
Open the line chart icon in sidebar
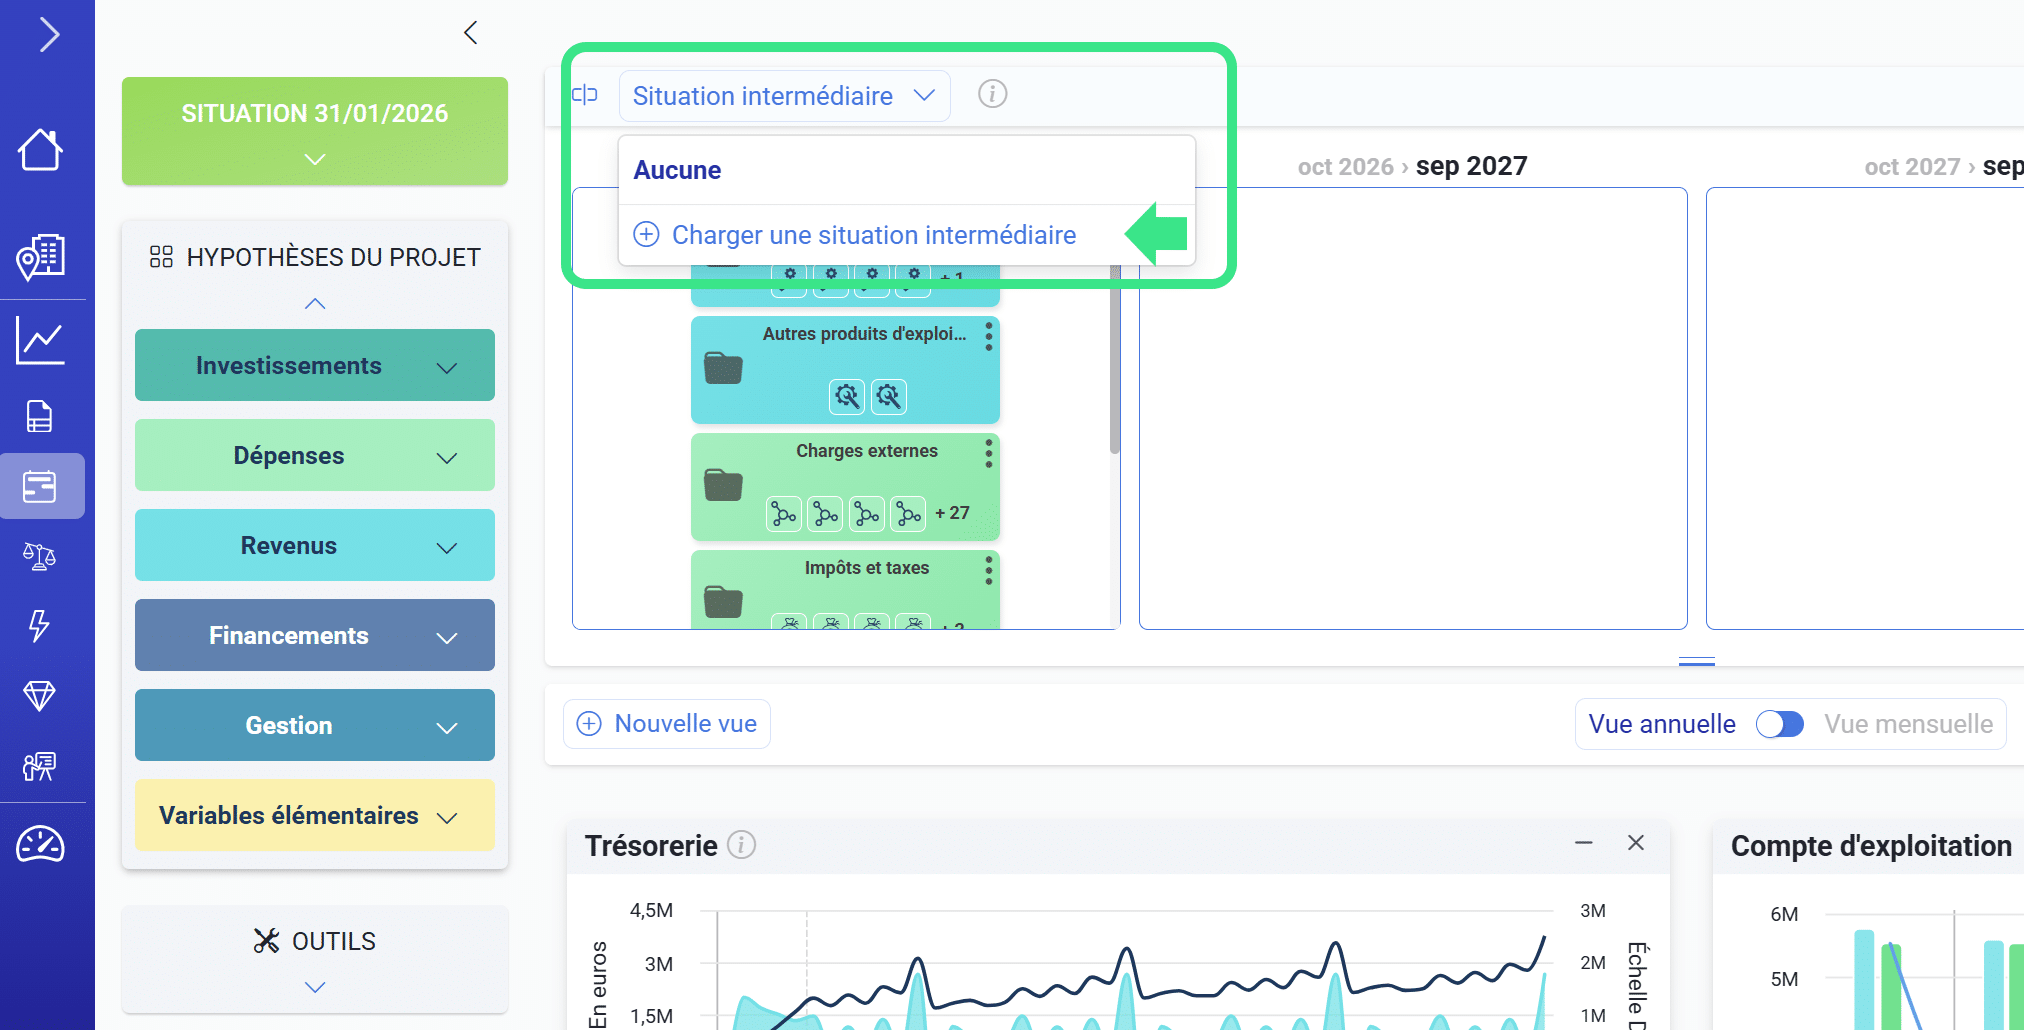(x=40, y=342)
